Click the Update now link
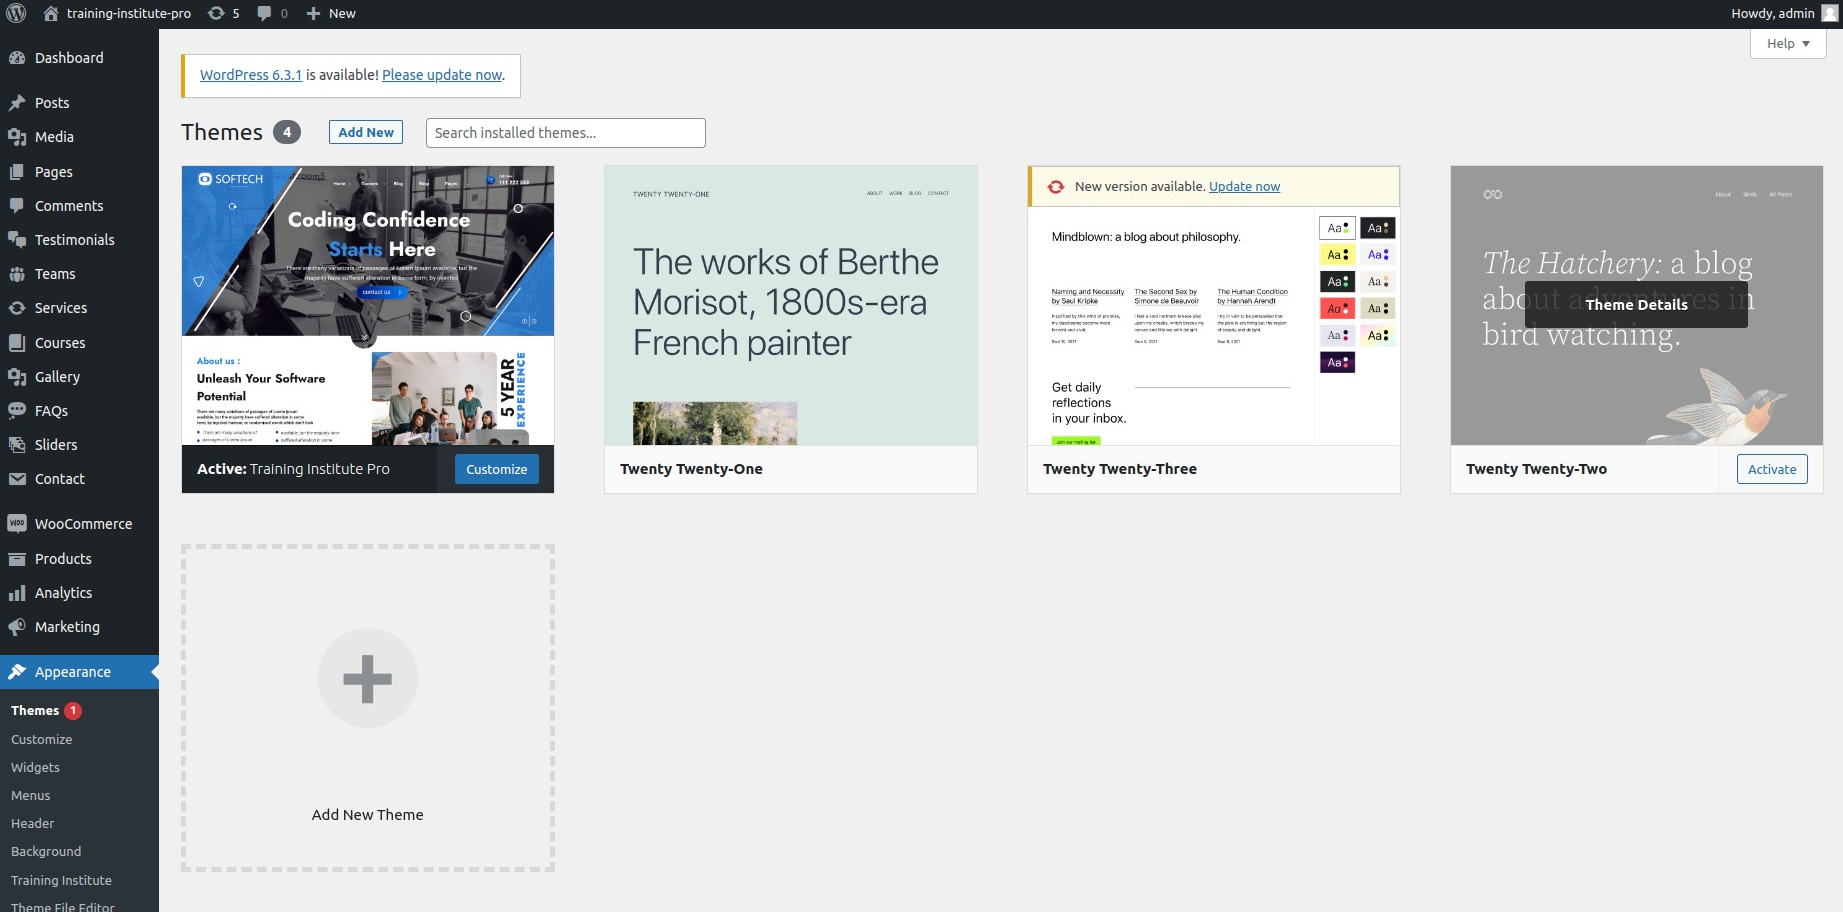 click(x=1244, y=187)
